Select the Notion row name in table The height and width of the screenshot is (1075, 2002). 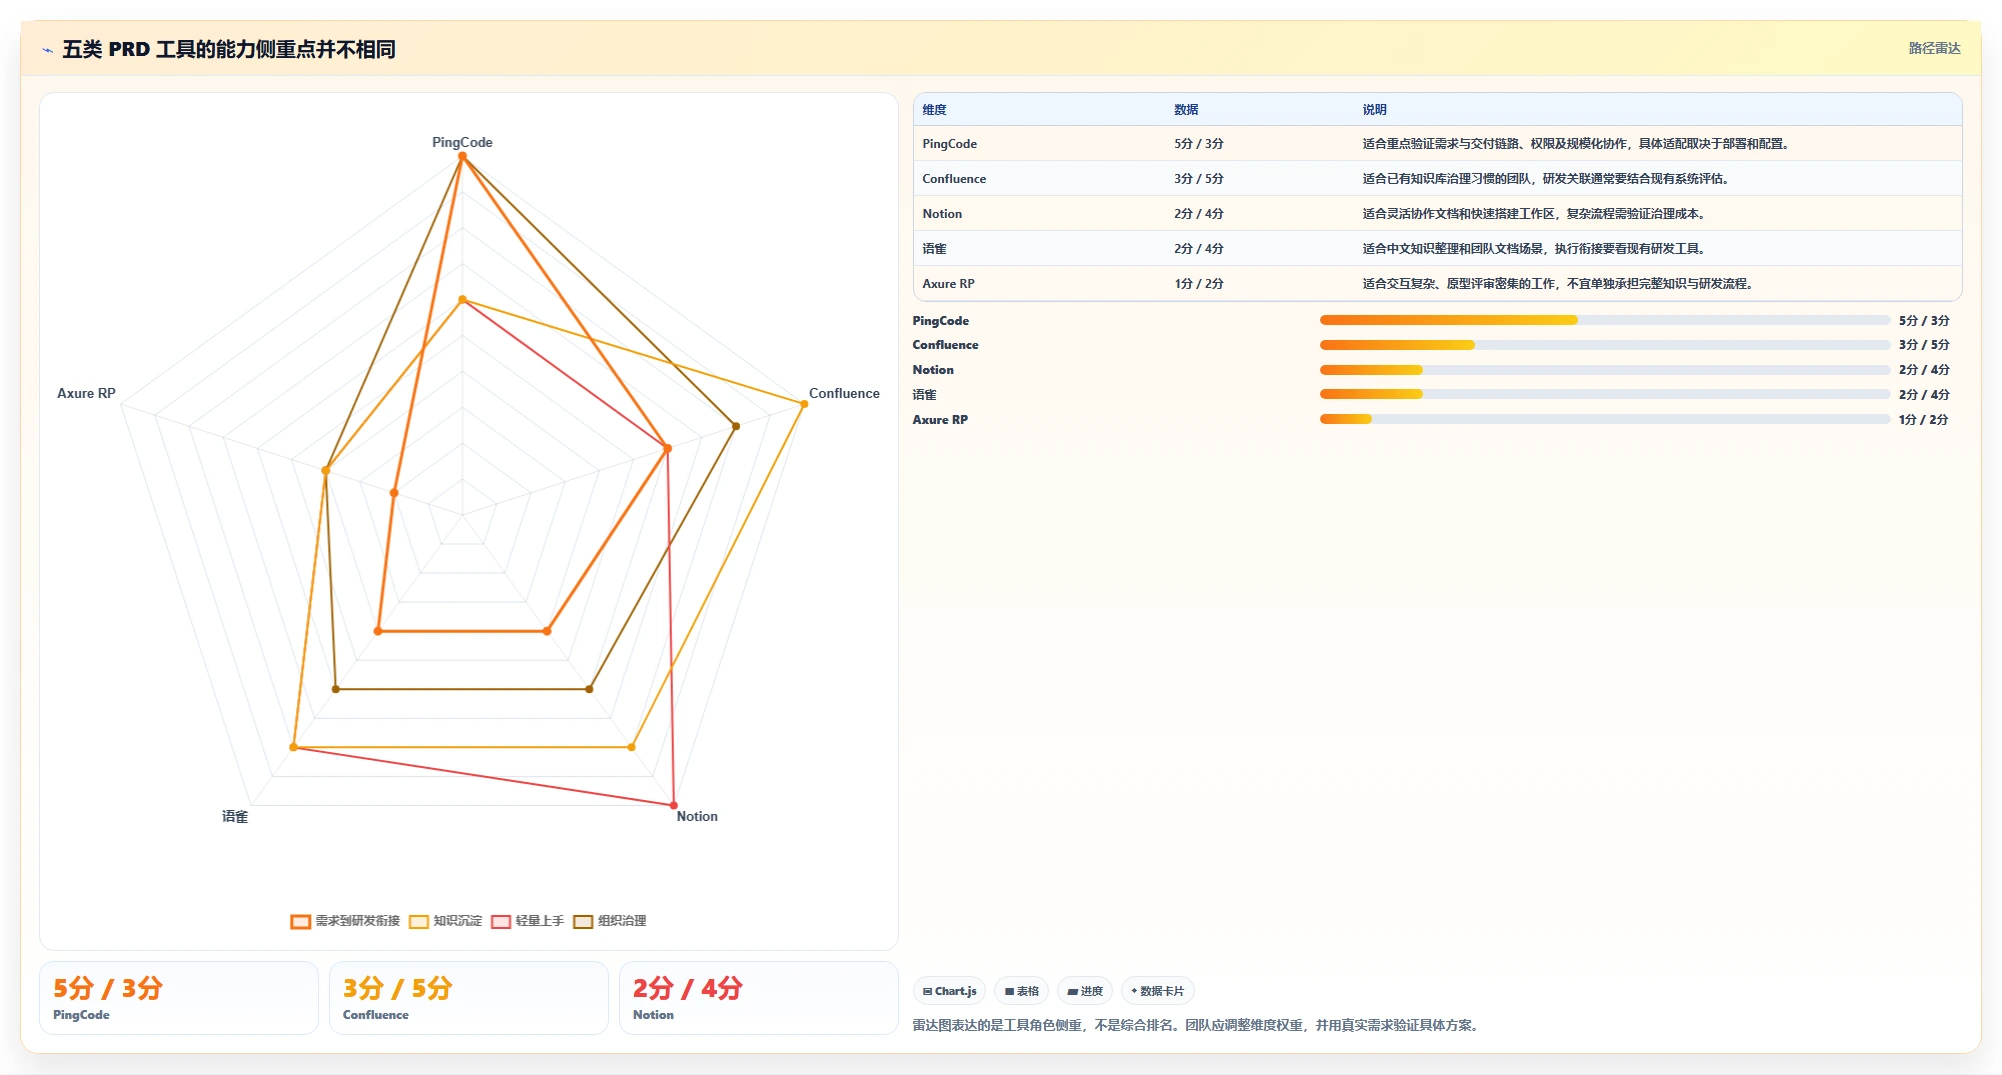(942, 214)
